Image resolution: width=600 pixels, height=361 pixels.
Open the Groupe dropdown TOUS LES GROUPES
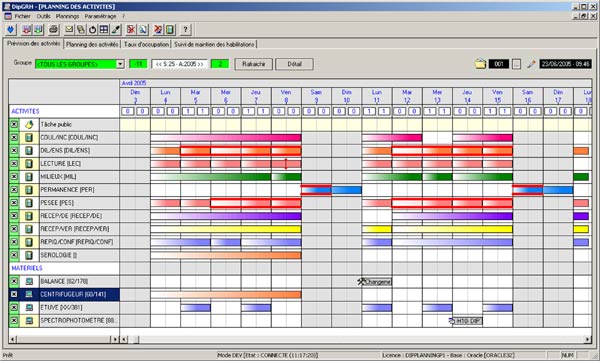click(80, 64)
